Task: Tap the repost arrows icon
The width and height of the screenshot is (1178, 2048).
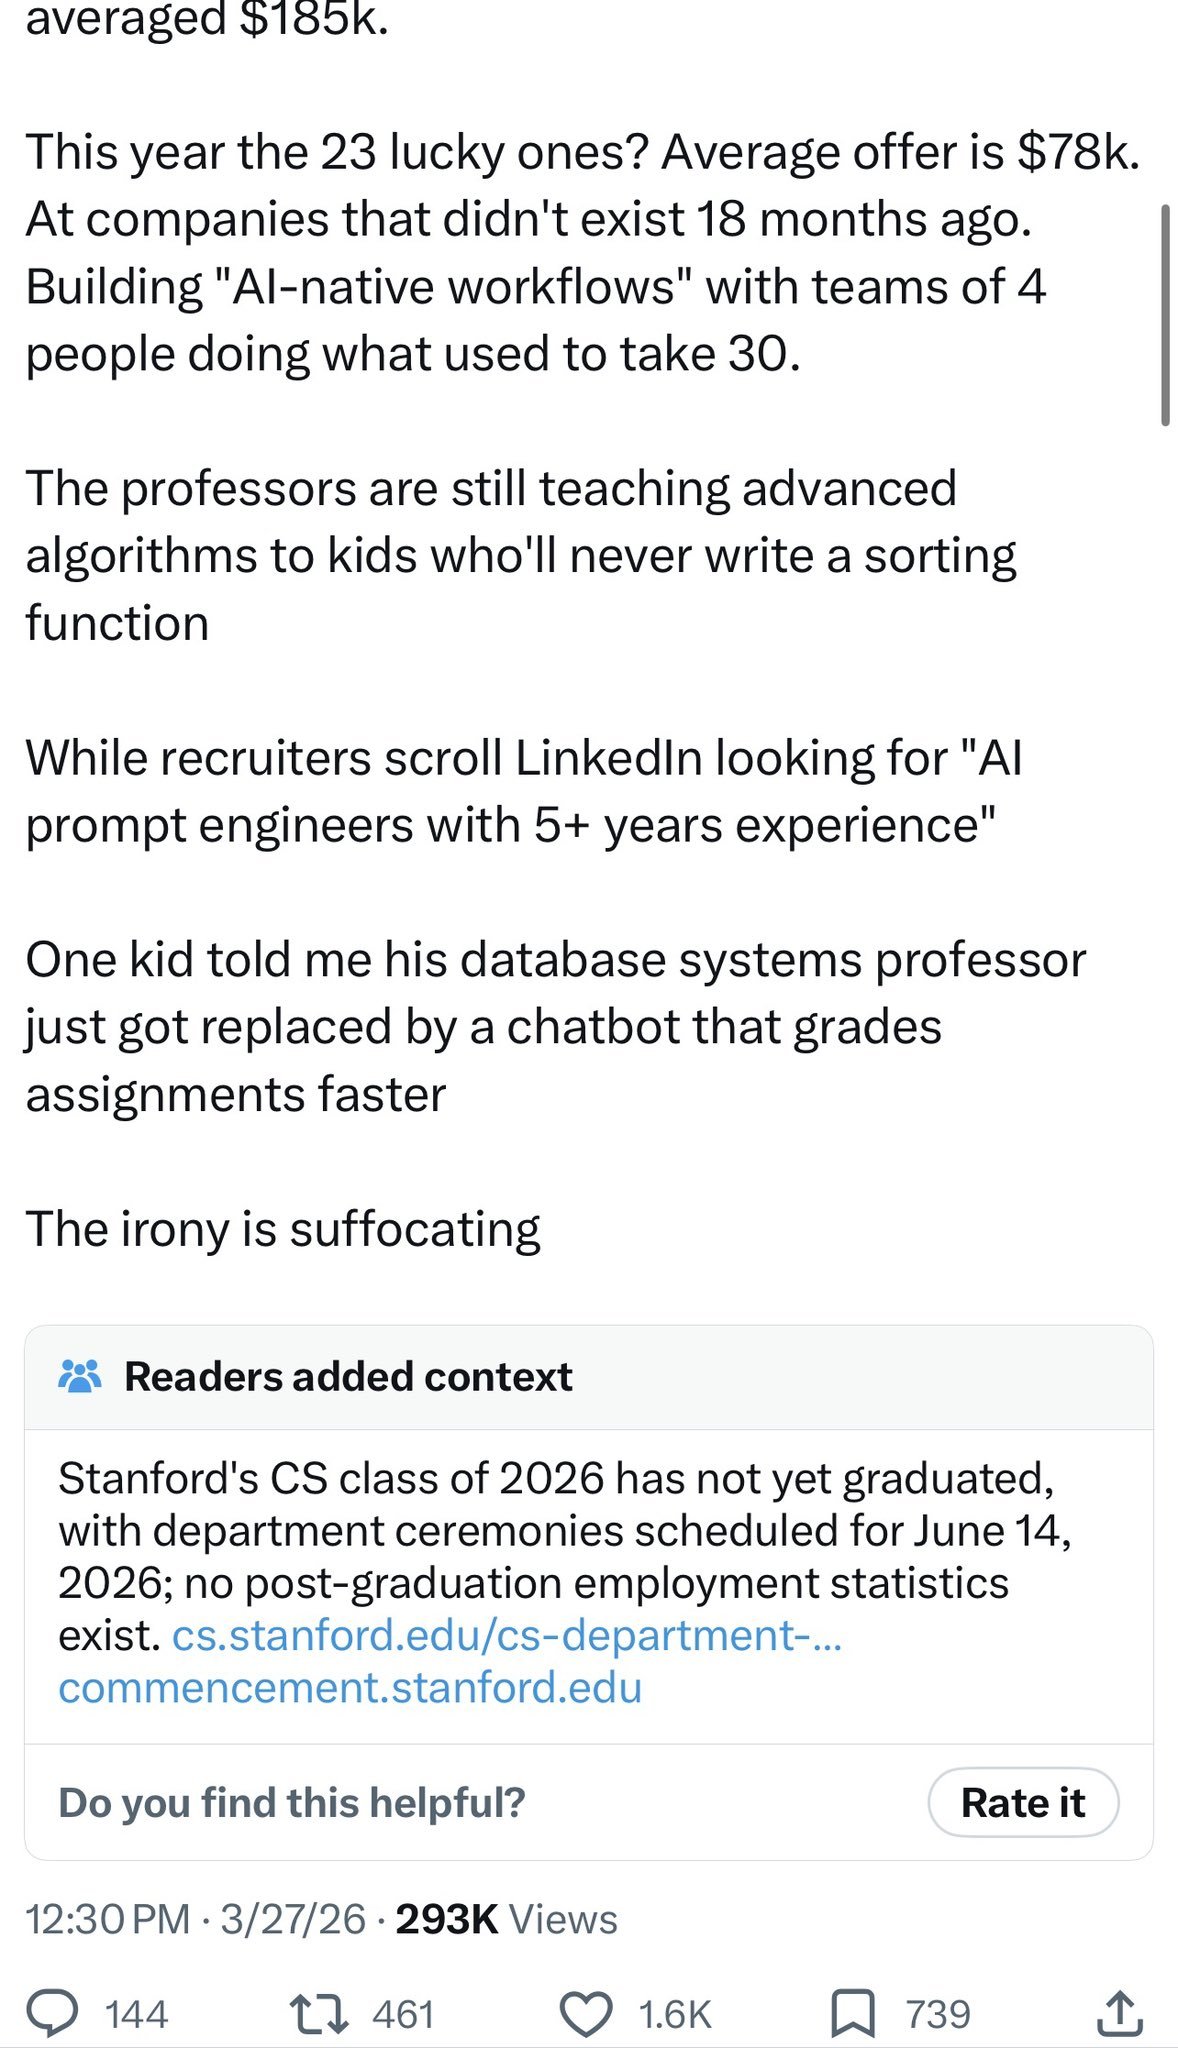Action: [x=318, y=2013]
